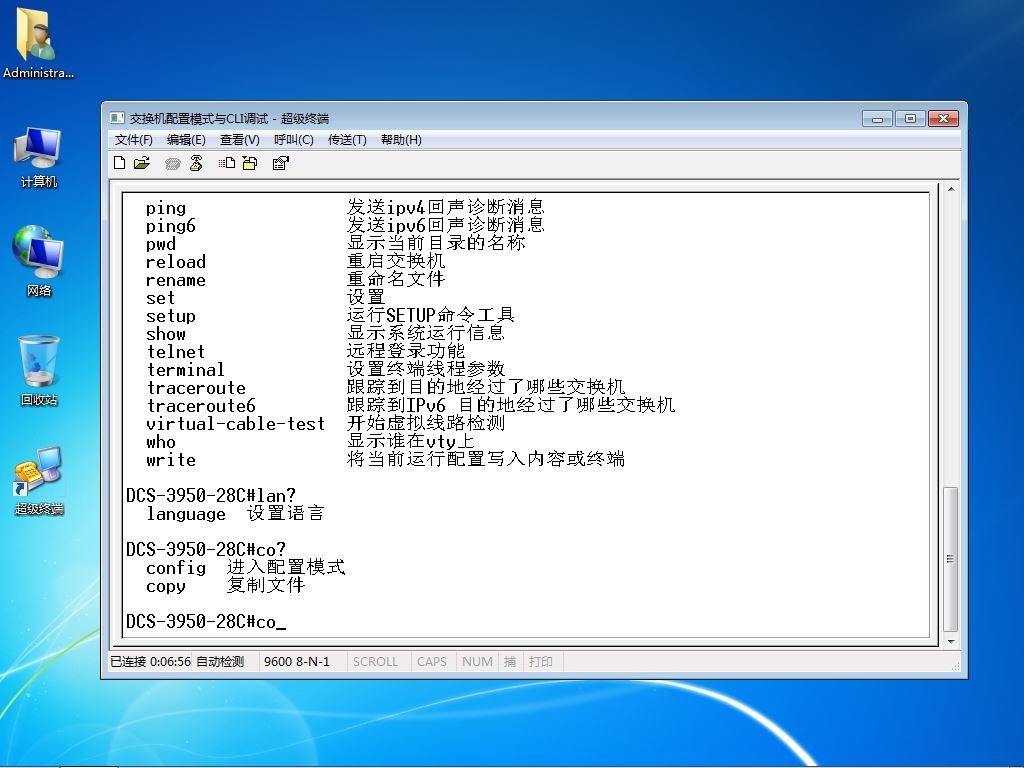Open the 编辑(E) menu
1024x768 pixels.
[x=186, y=140]
